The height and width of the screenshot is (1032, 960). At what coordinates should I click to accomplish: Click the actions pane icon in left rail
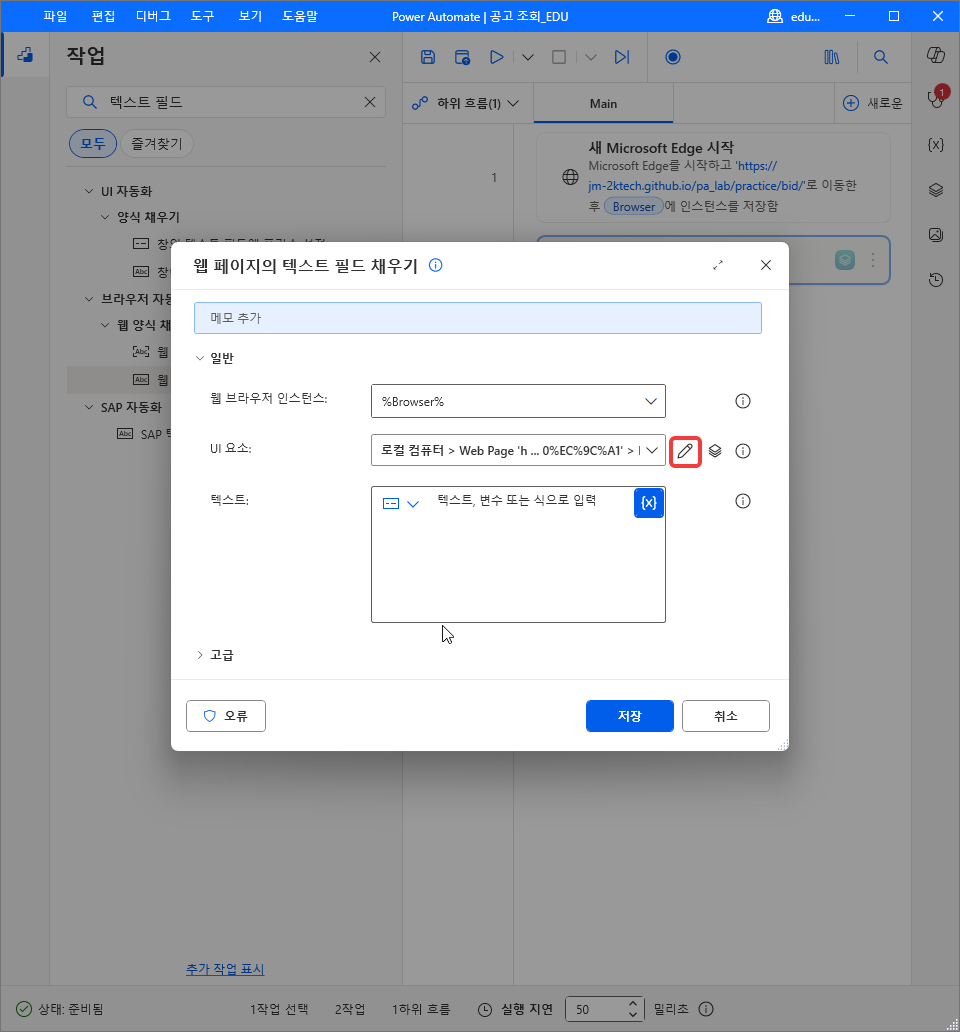pos(25,55)
